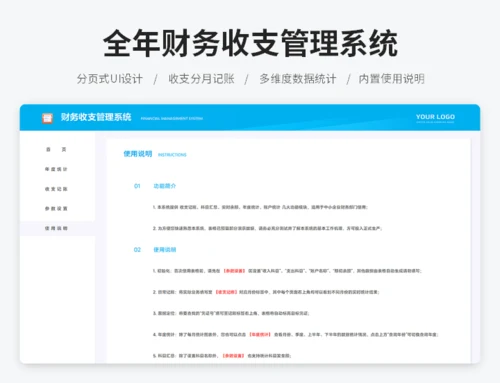This screenshot has width=500, height=383.
Task: Go to 年度统计 in the sidebar
Action: pos(56,169)
